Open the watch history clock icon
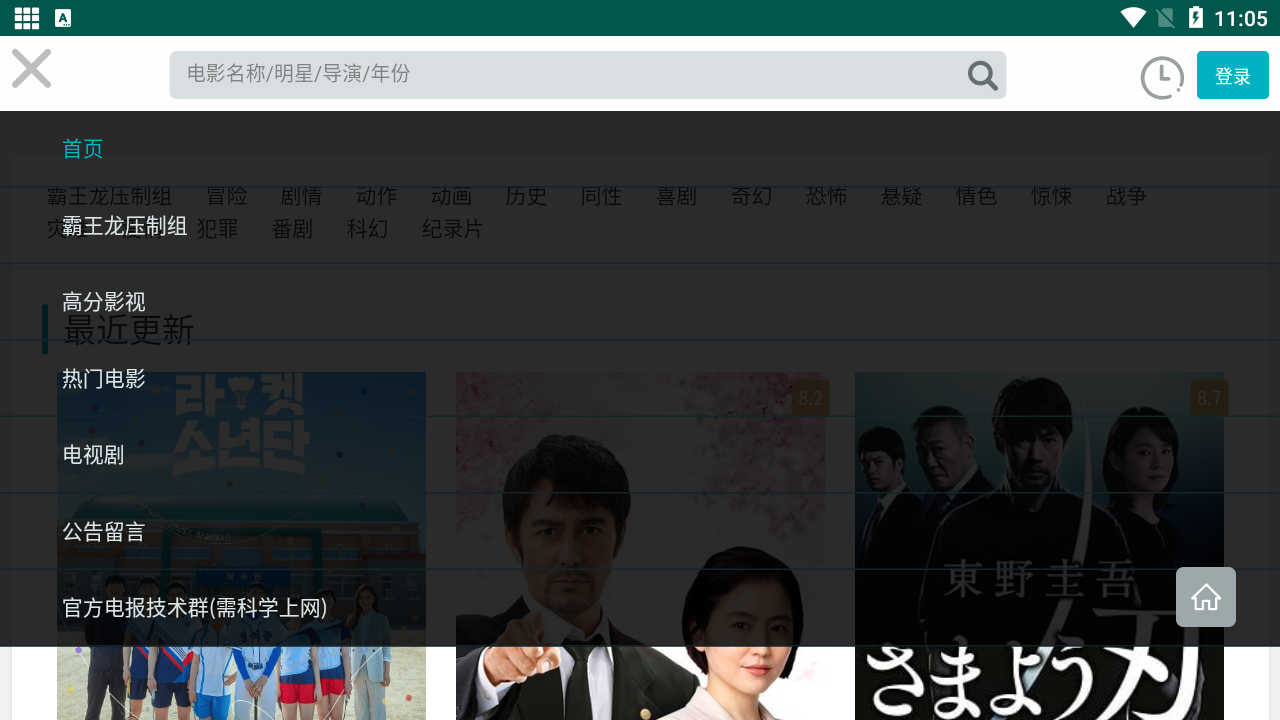Screen dimensions: 1280x720 1162,78
